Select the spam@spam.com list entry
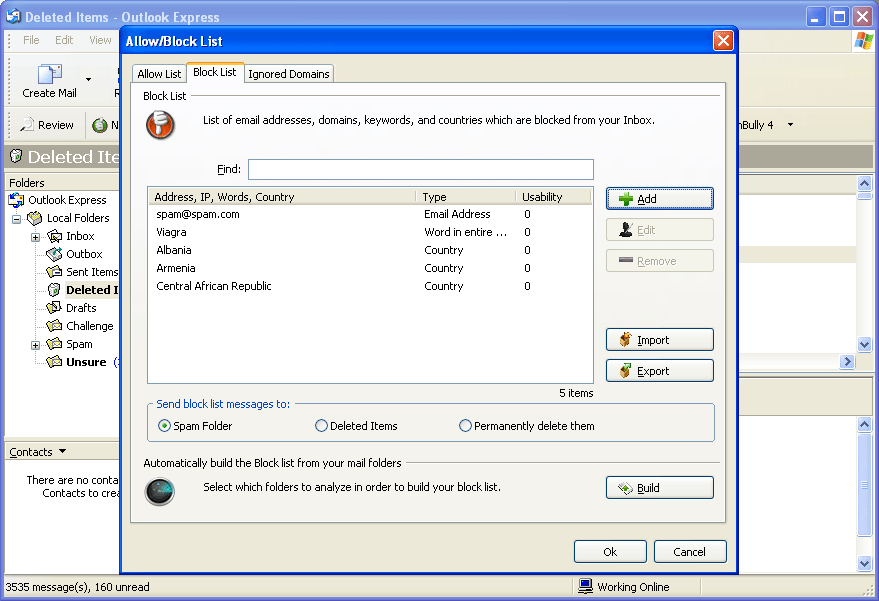The image size is (879, 601). [x=198, y=214]
